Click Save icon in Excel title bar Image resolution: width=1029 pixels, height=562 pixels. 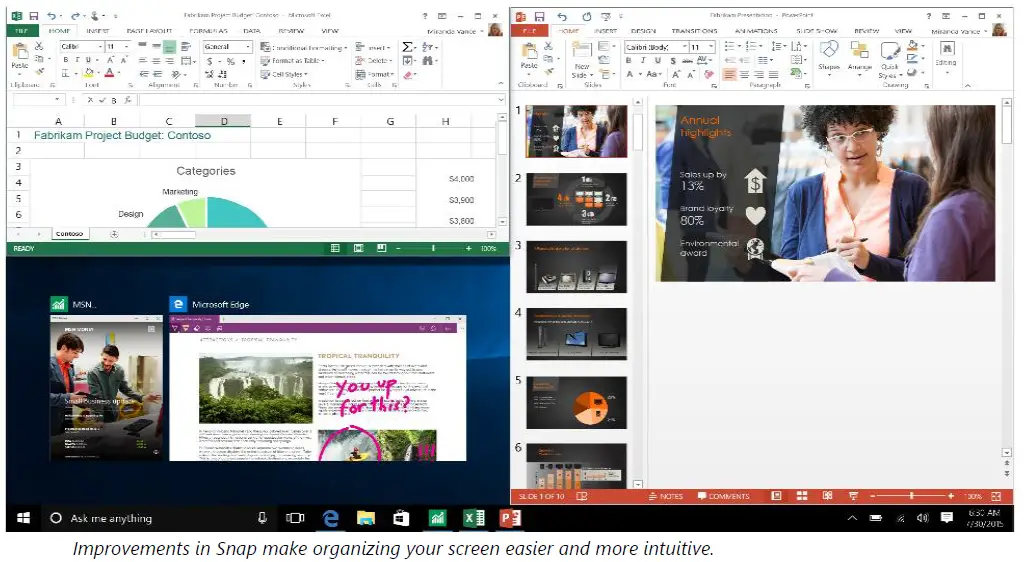[33, 16]
